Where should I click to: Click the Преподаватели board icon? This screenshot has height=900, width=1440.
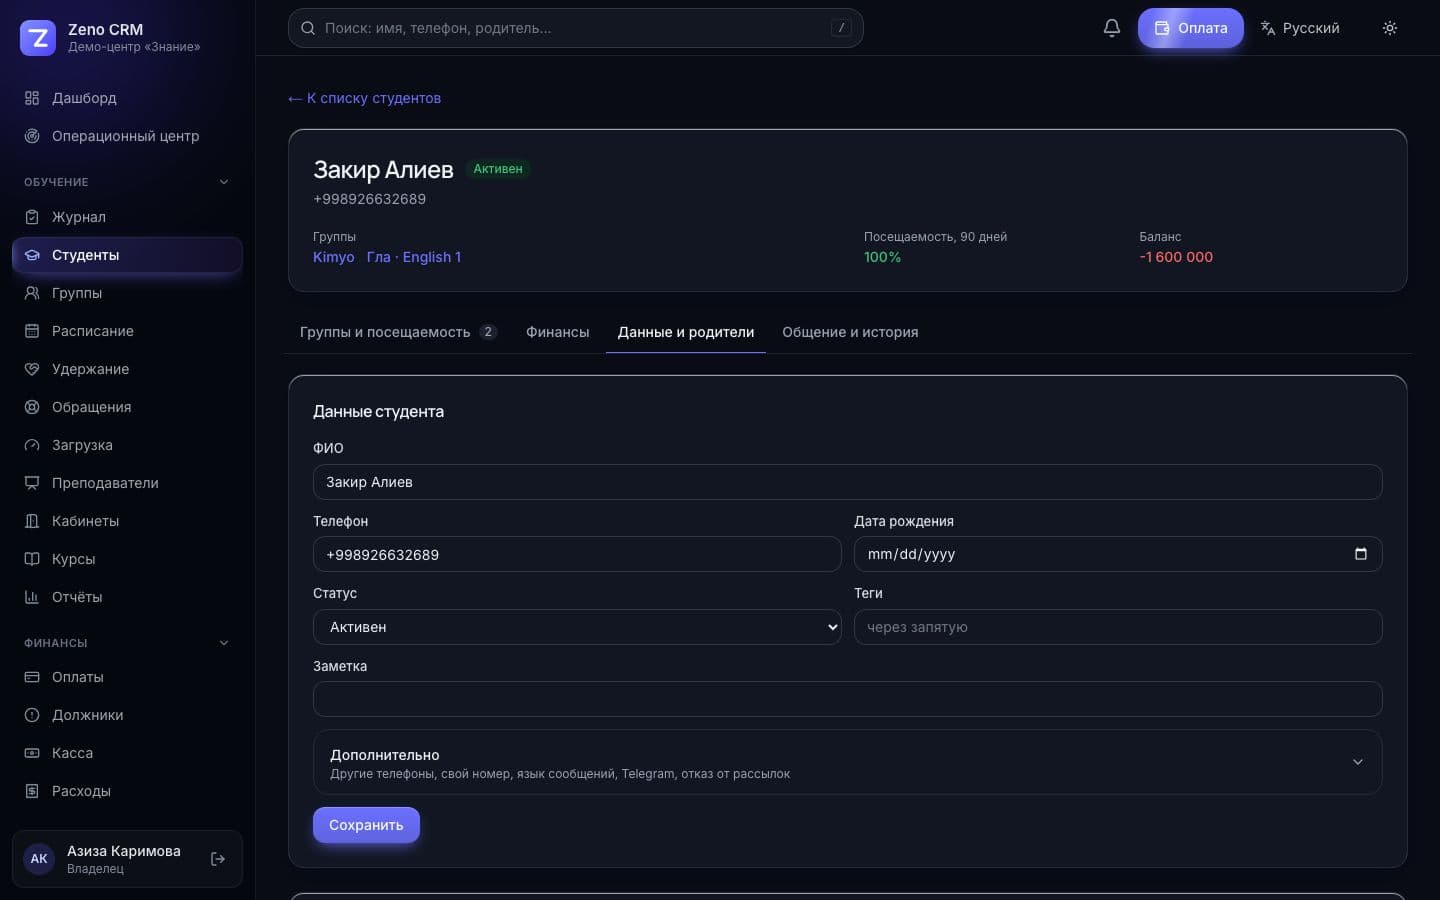coord(32,483)
